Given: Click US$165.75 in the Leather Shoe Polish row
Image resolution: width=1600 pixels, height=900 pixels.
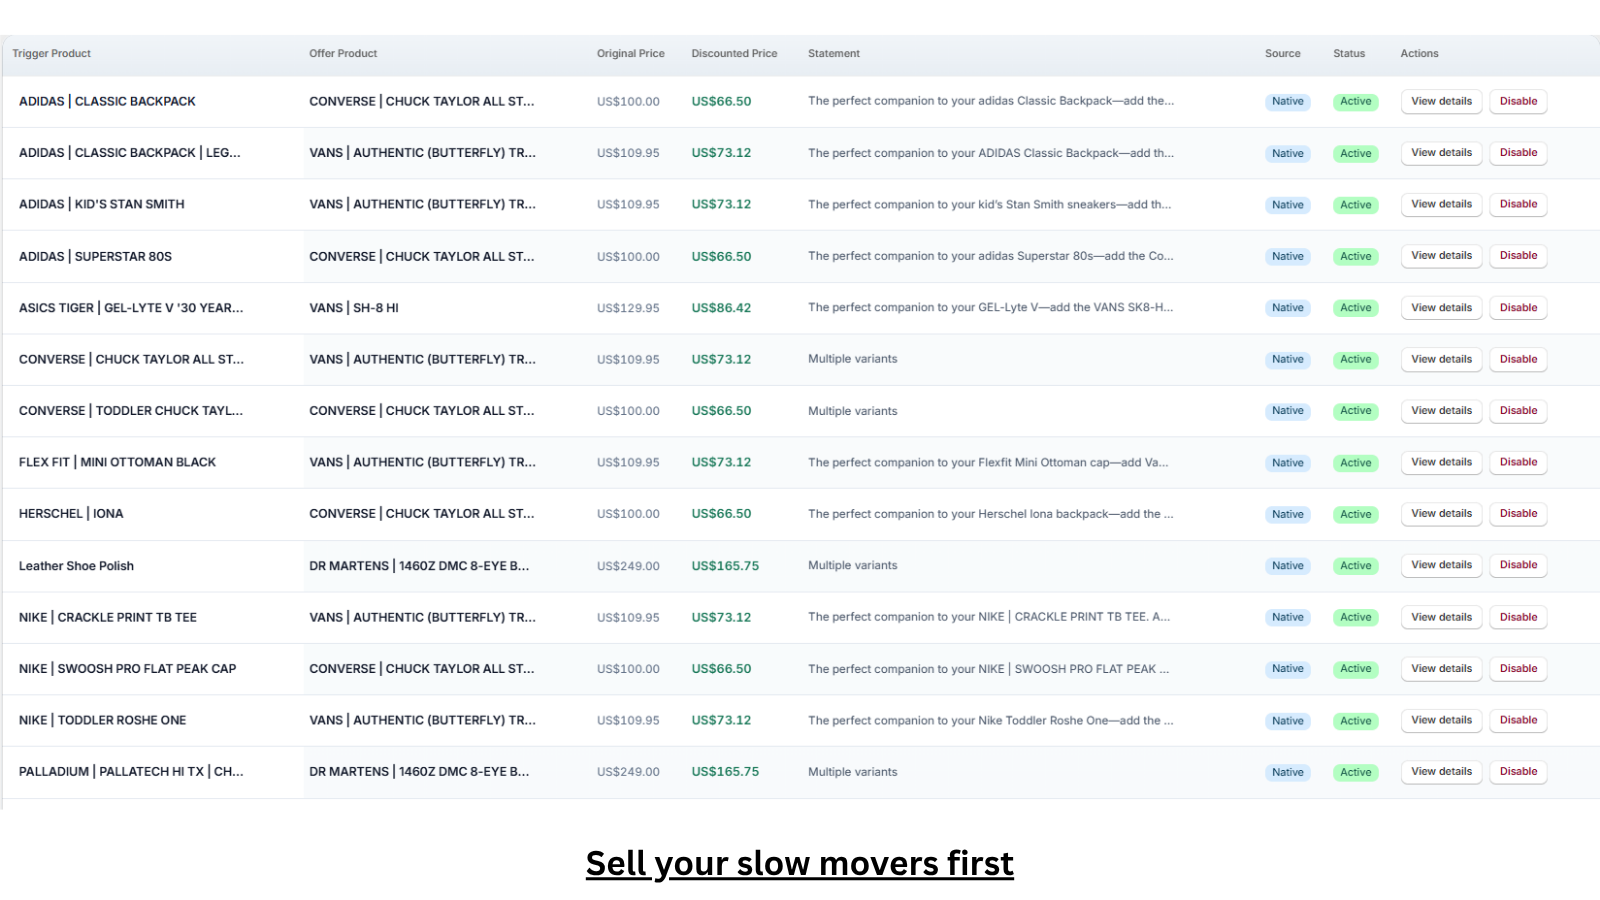Looking at the screenshot, I should [x=725, y=566].
